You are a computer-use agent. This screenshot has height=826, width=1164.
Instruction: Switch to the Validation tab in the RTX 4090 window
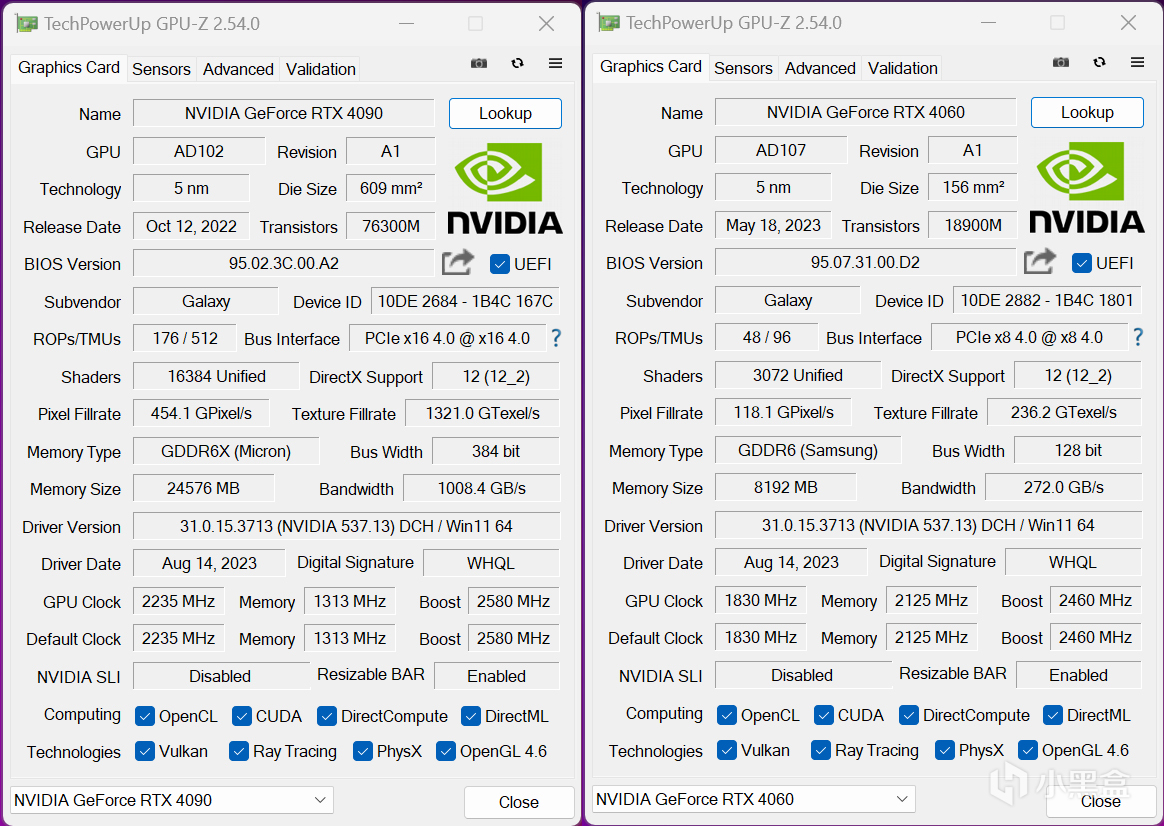321,69
